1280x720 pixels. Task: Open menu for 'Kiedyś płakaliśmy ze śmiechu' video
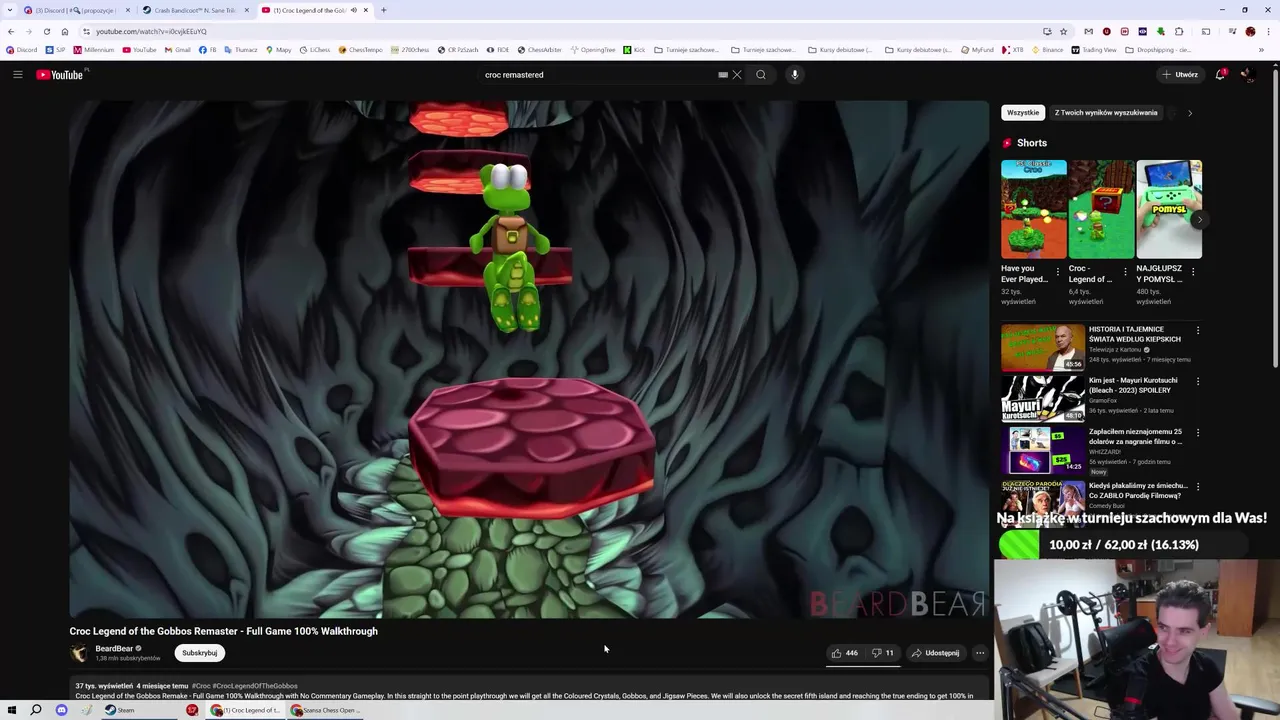coord(1198,486)
